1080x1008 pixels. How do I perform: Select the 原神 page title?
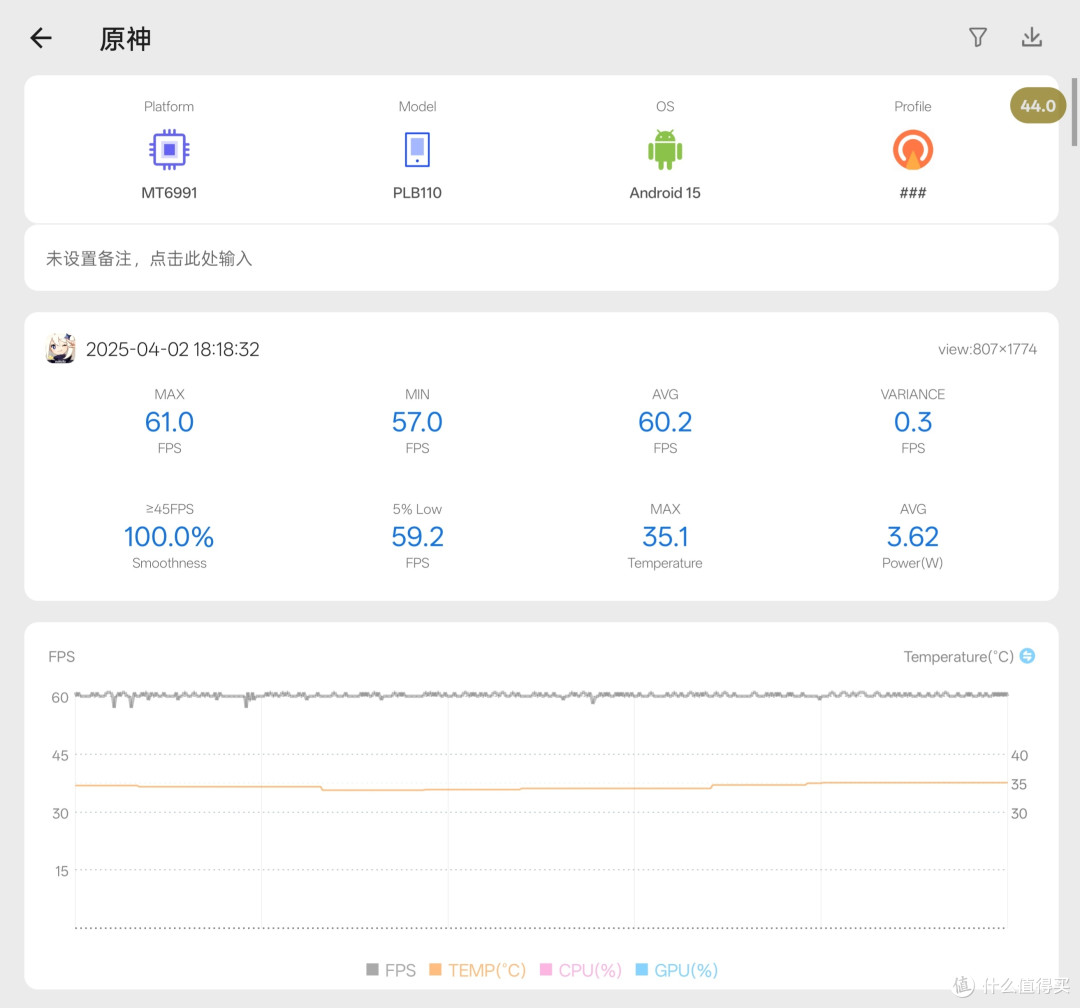click(125, 39)
